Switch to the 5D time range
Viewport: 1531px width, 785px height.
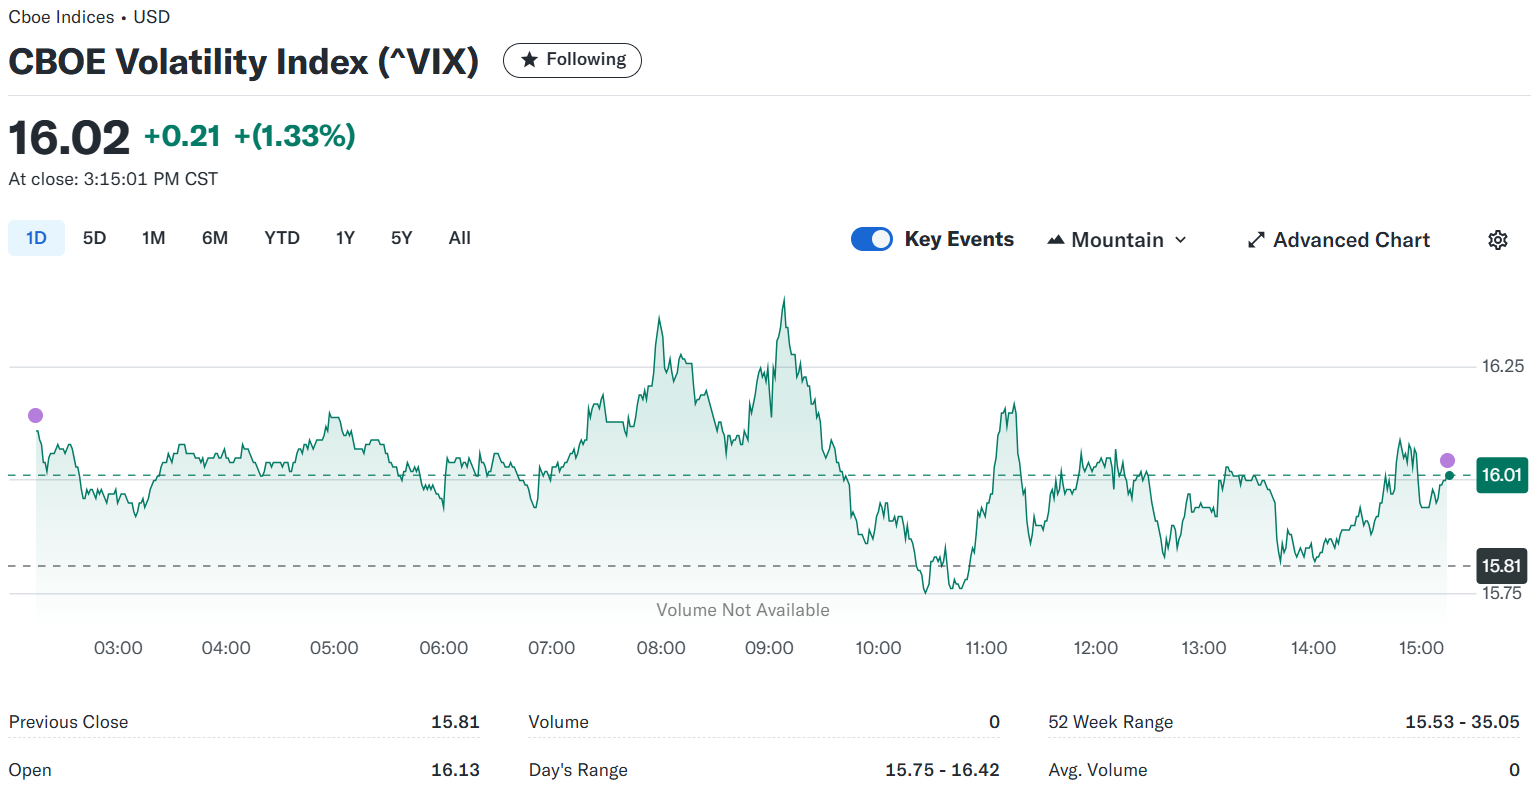click(94, 238)
